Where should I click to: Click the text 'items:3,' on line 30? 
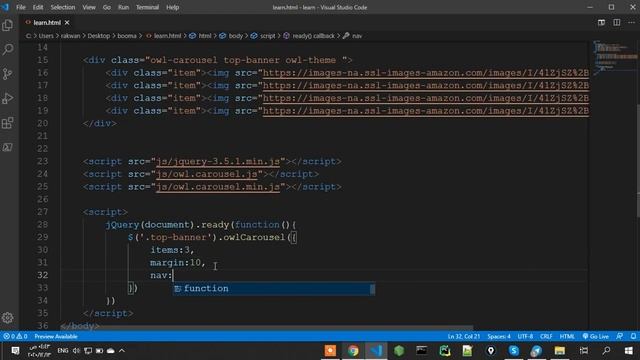point(172,250)
